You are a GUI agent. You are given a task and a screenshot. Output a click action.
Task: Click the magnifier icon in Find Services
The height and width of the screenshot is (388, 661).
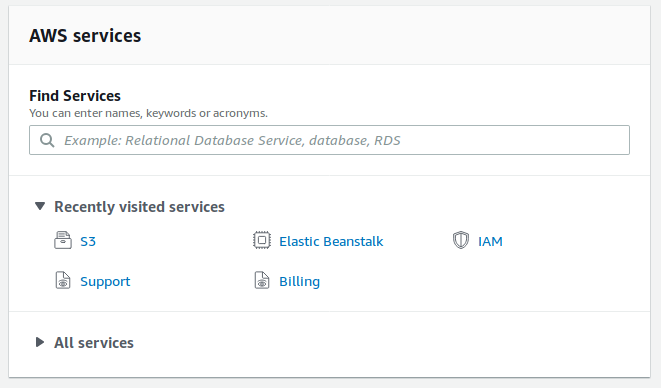47,140
